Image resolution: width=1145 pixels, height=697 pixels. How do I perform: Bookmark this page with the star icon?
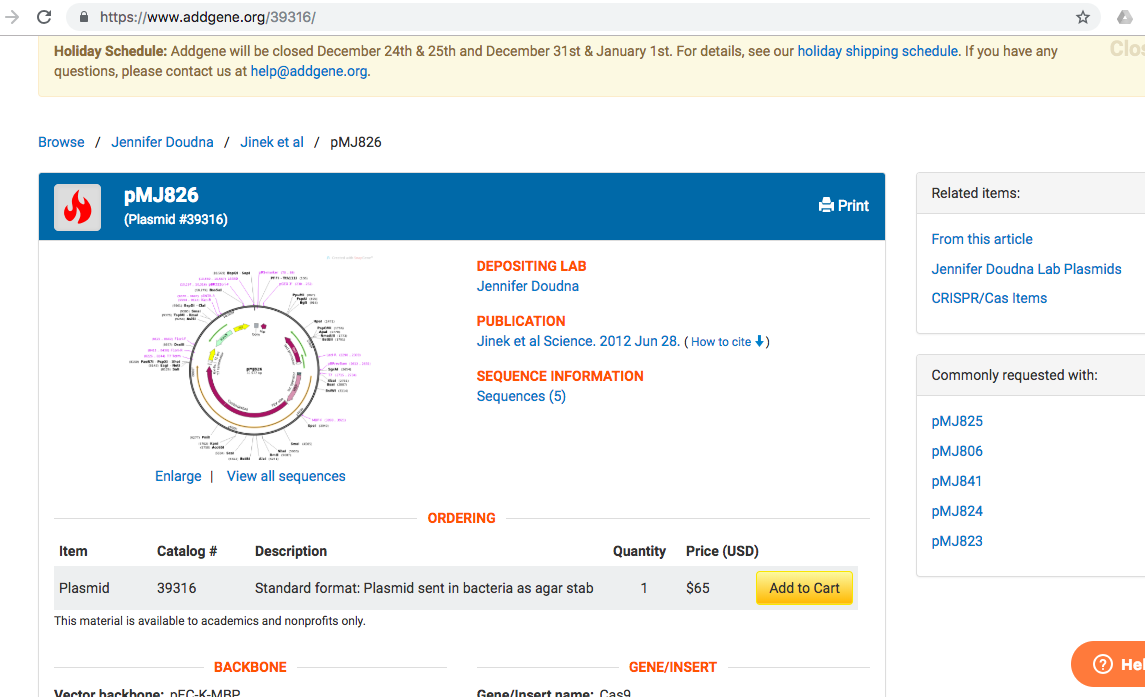click(x=1082, y=17)
